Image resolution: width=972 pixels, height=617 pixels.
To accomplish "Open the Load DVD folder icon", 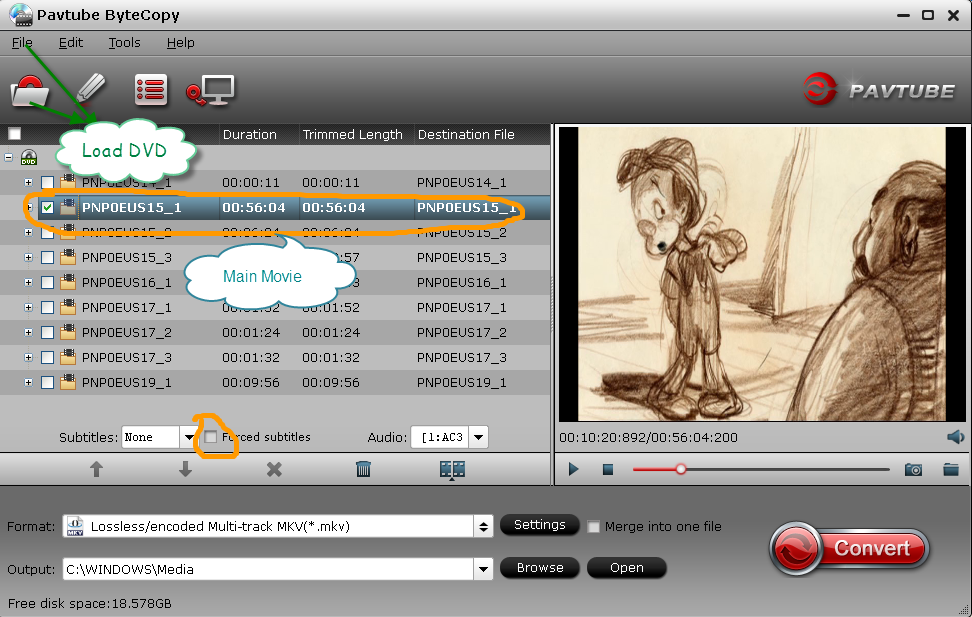I will click(x=29, y=89).
